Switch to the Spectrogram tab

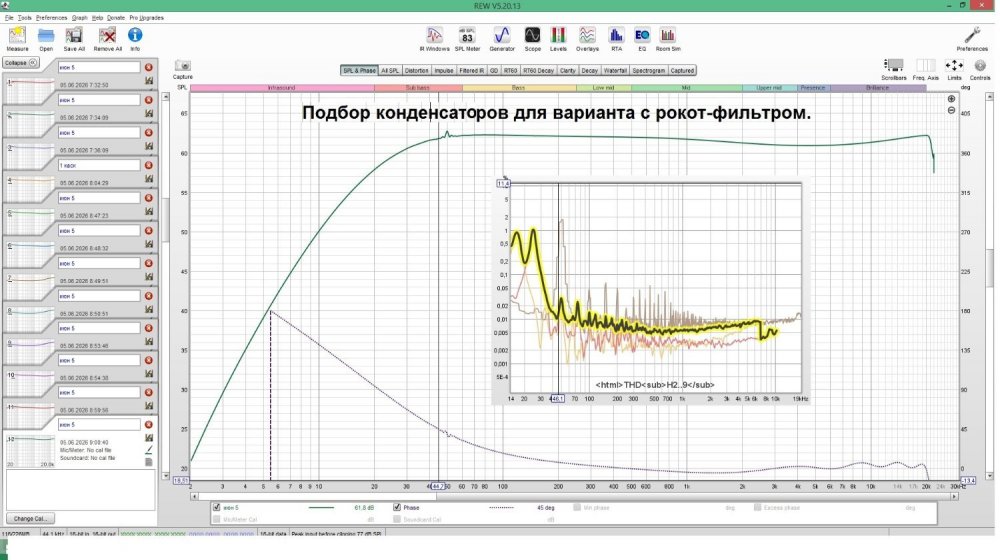tap(649, 70)
